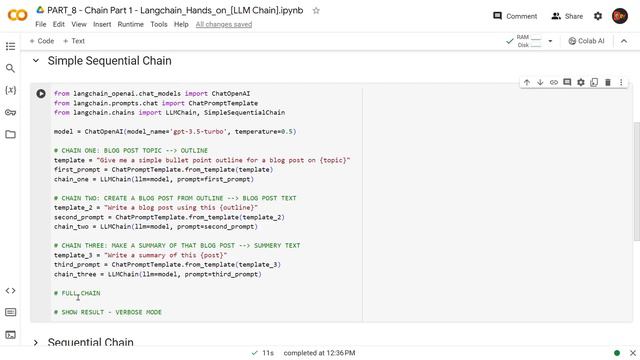Viewport: 640px width, 360px height.
Task: Click the green connection status dot
Action: (617, 353)
